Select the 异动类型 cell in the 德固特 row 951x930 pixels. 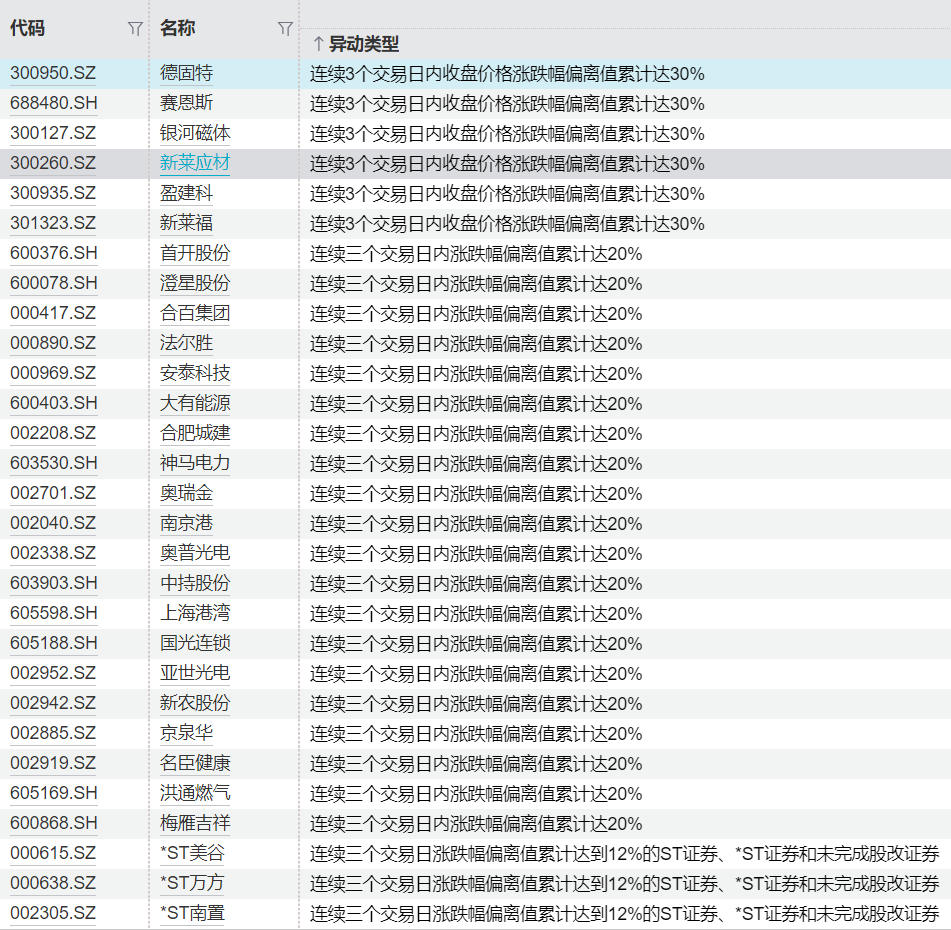click(x=507, y=73)
